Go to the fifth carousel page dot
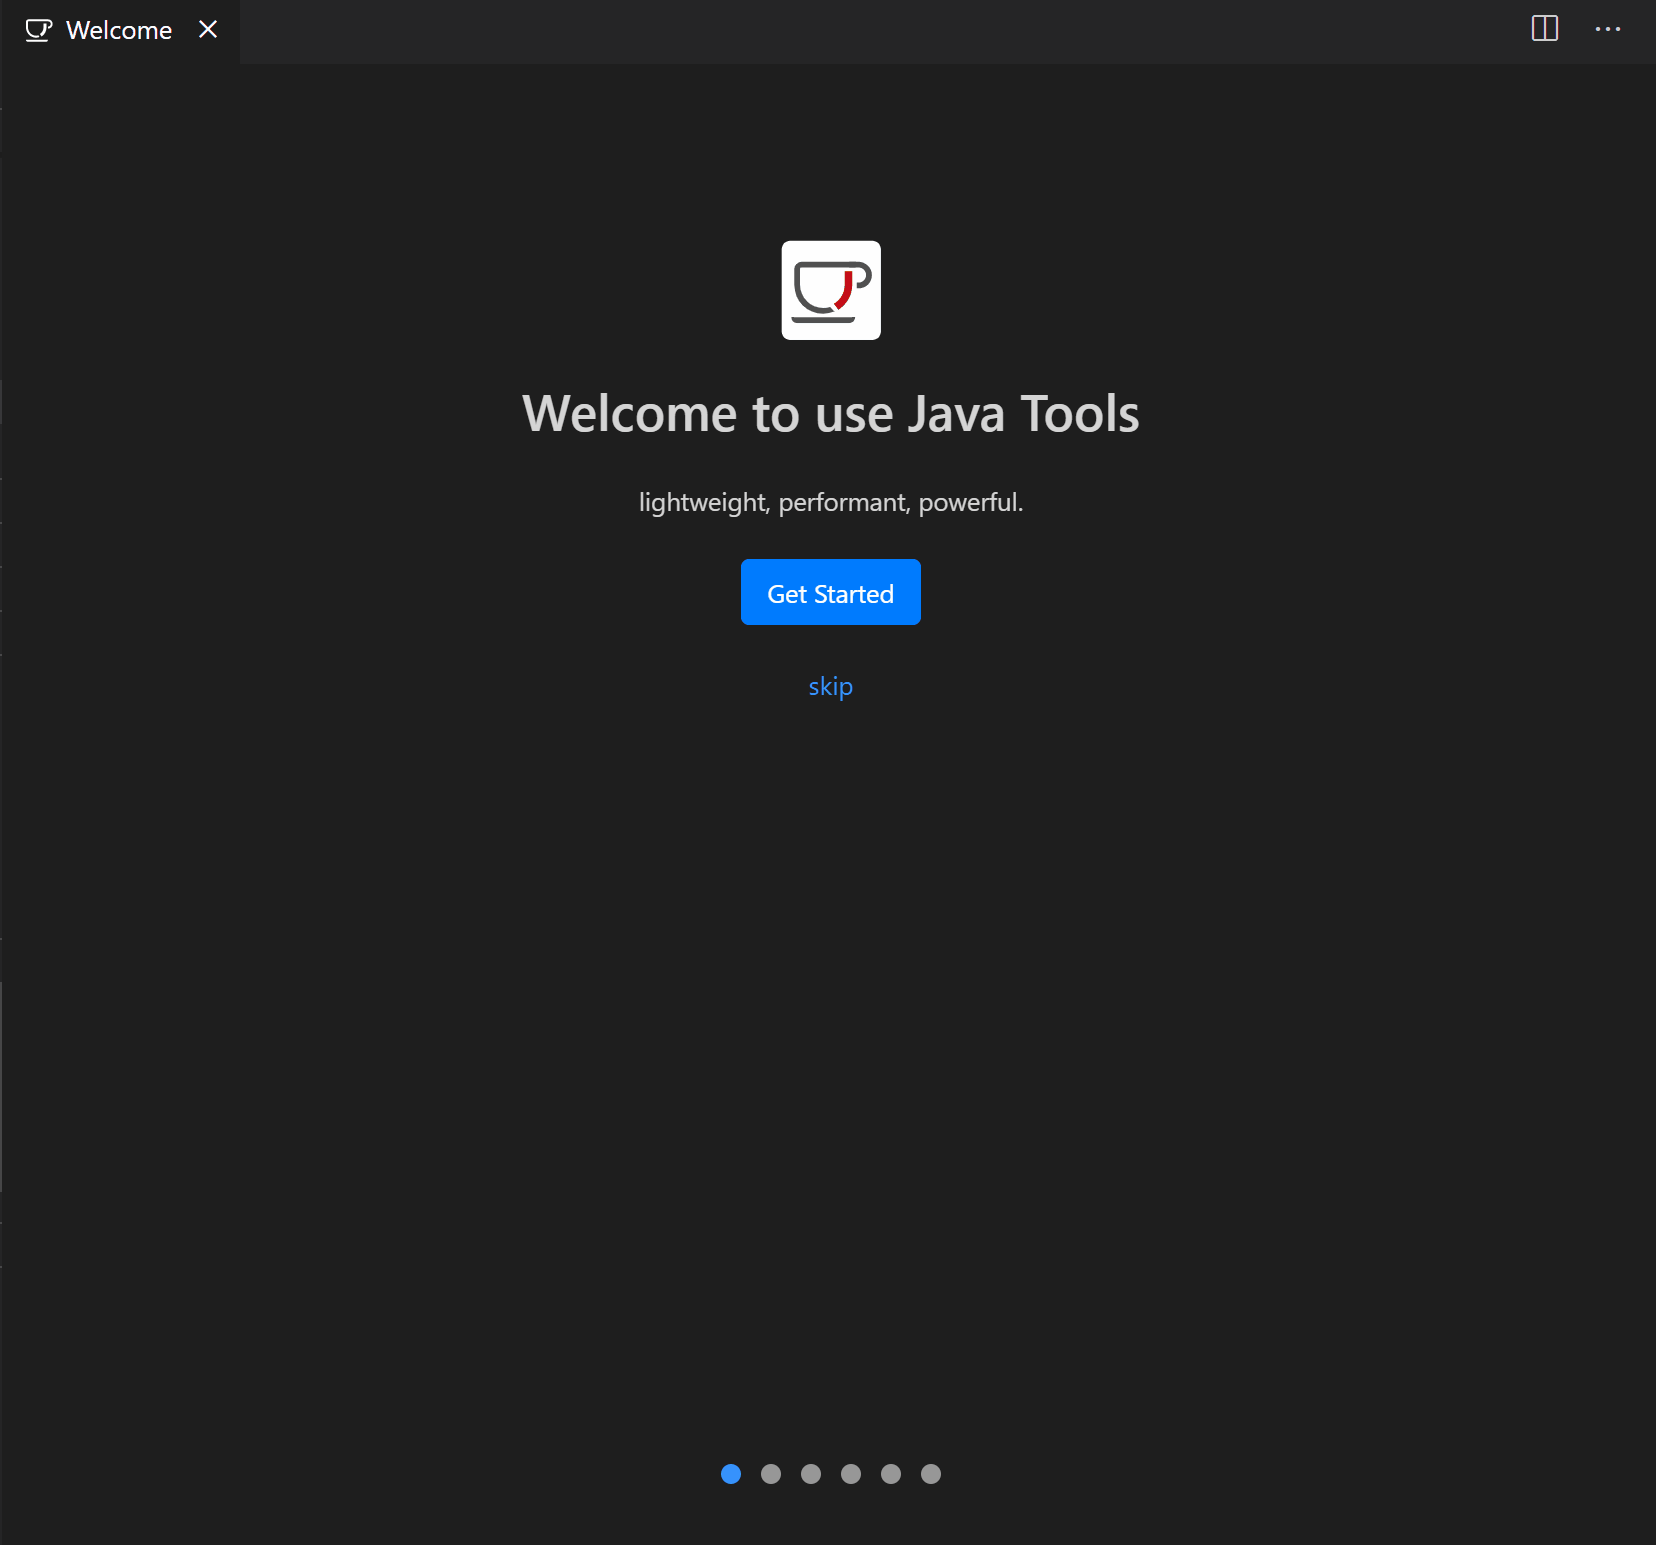This screenshot has height=1545, width=1656. 891,1474
